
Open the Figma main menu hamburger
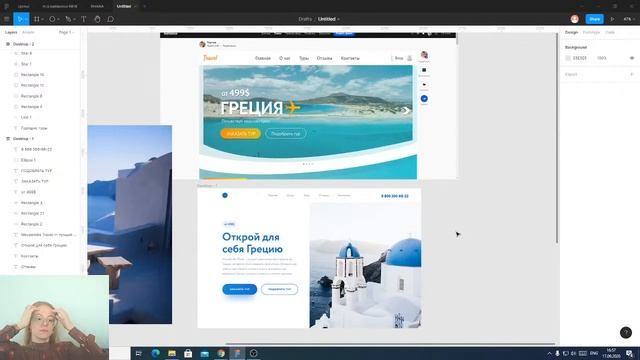click(7, 19)
